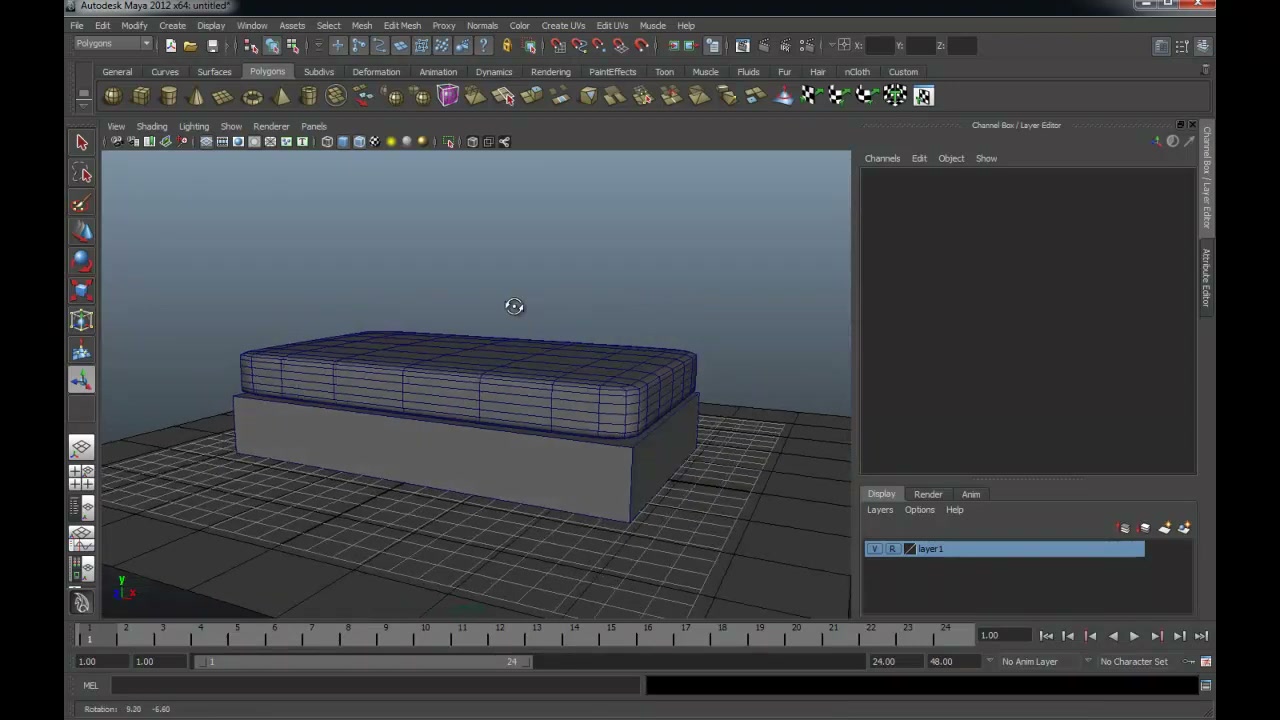
Task: Select the Lasso tool in toolbox
Action: pos(82,174)
